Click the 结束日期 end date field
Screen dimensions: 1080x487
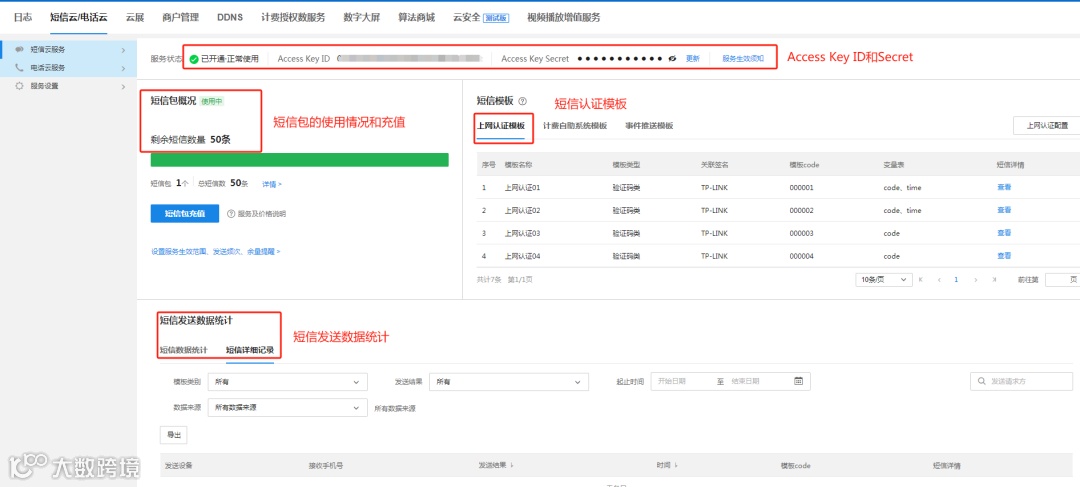[x=747, y=380]
